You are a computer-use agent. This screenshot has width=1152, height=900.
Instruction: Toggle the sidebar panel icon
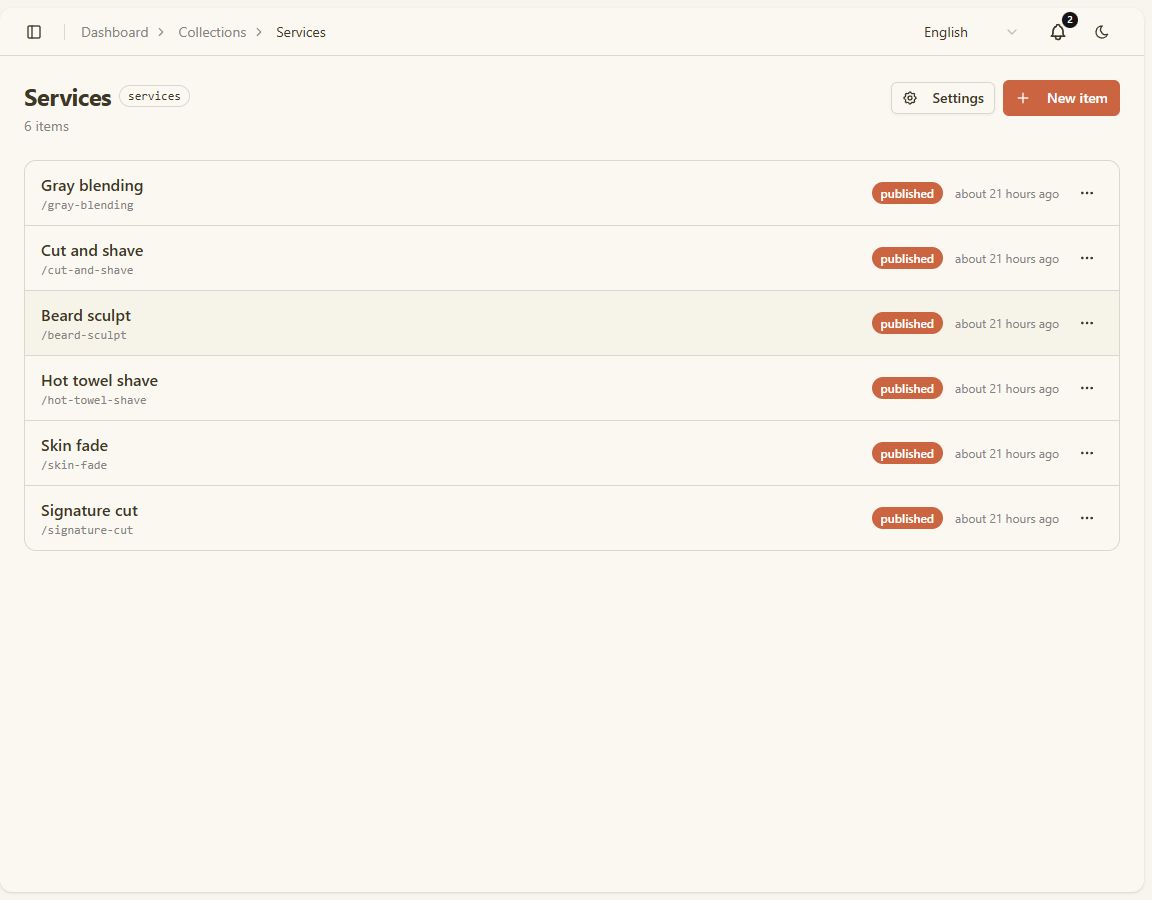34,32
